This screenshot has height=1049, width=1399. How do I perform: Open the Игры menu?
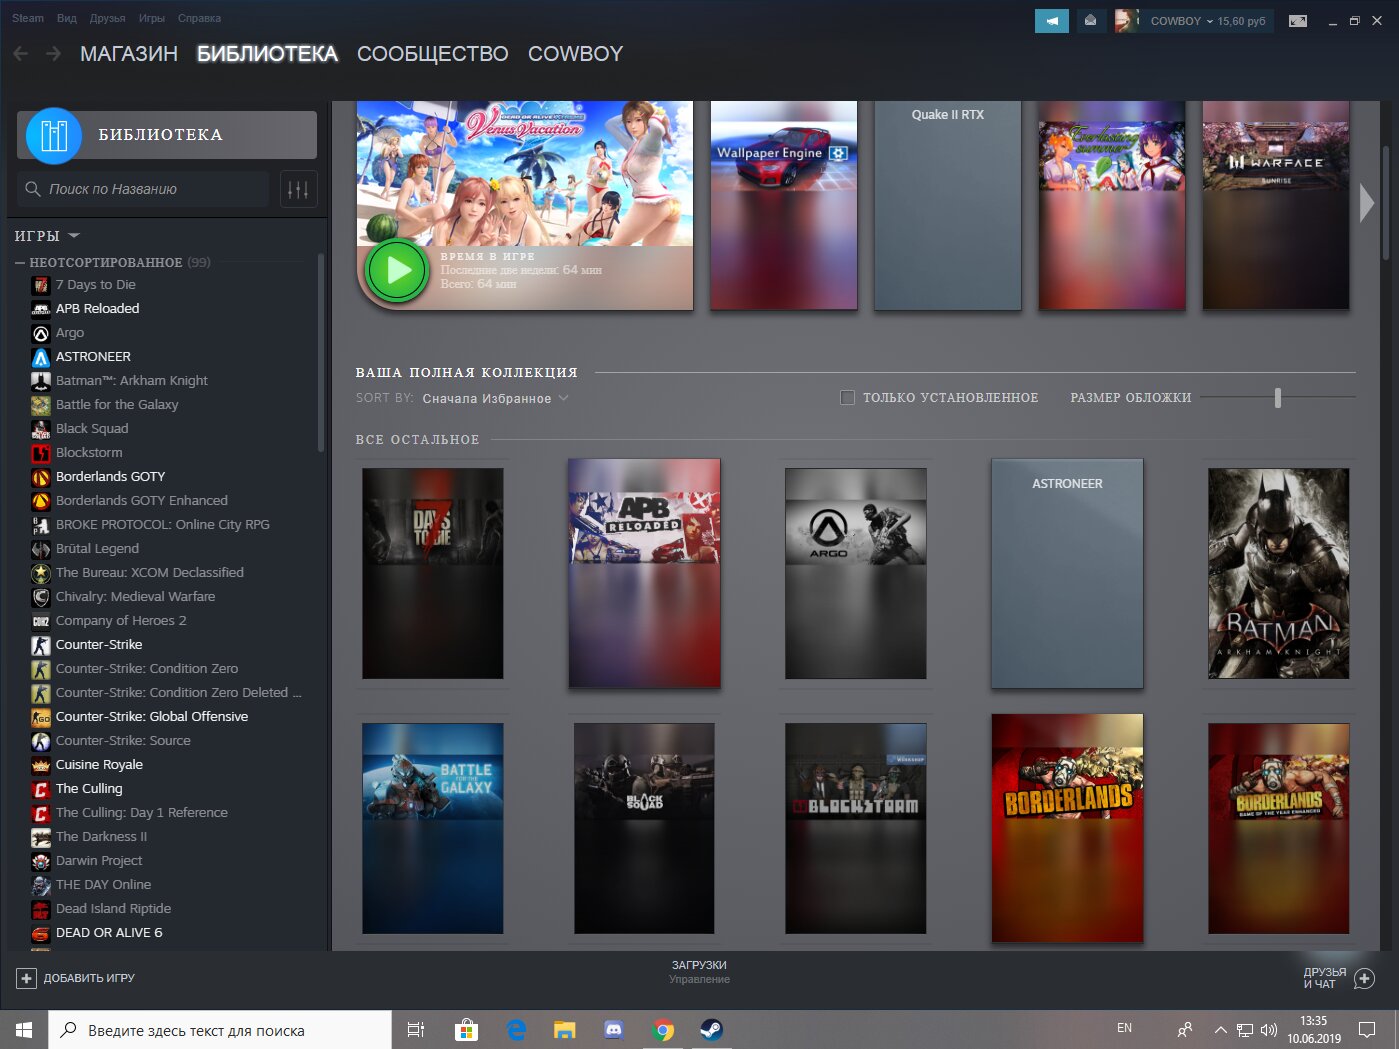click(152, 18)
